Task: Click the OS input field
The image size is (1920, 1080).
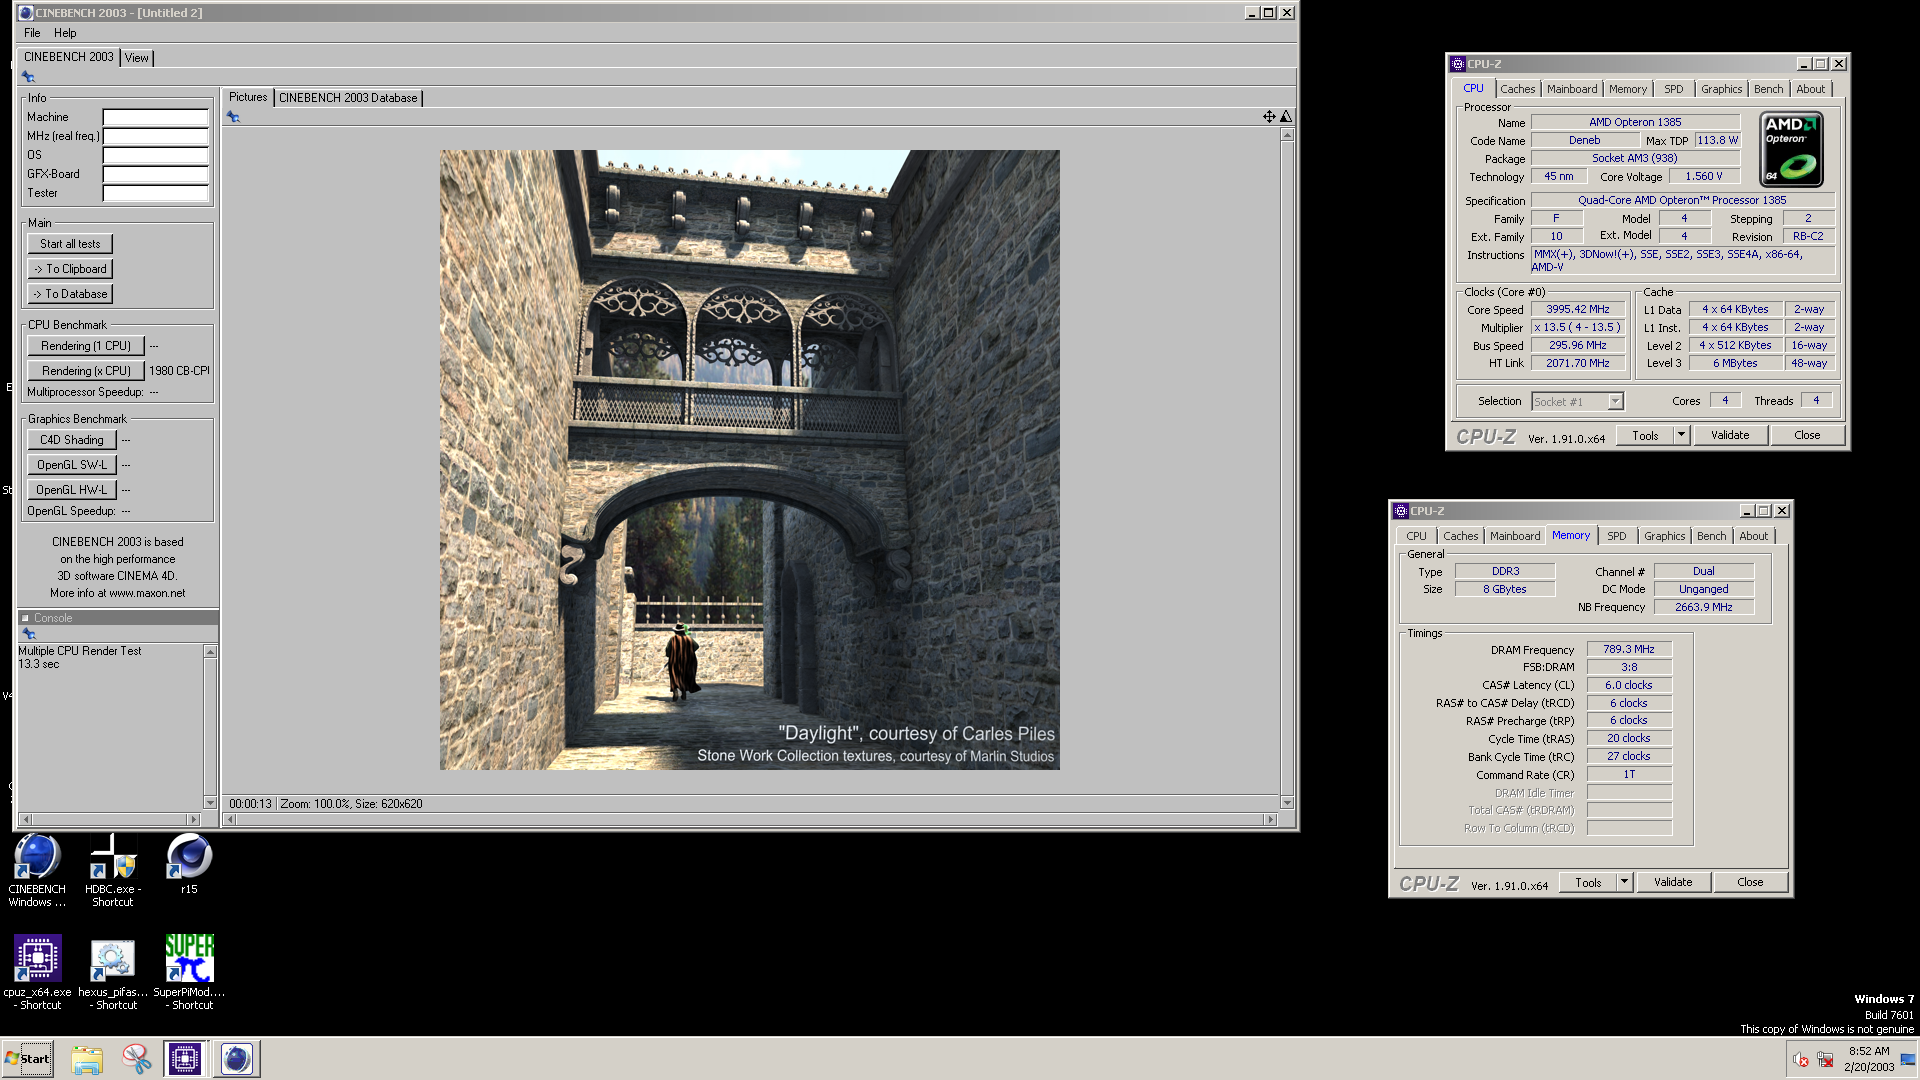Action: pos(155,155)
